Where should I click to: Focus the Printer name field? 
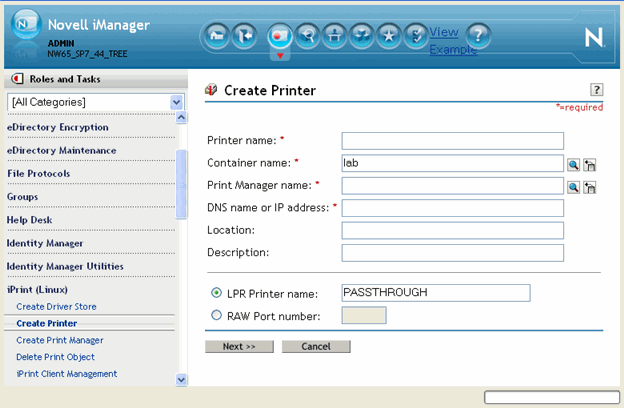coord(452,141)
